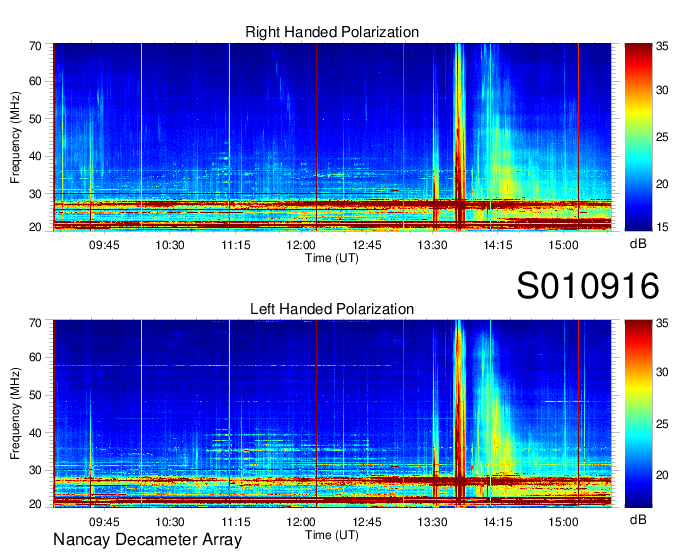Click the 20 MHz tick on the right-handed plot
680x552 pixels.
tap(35, 227)
